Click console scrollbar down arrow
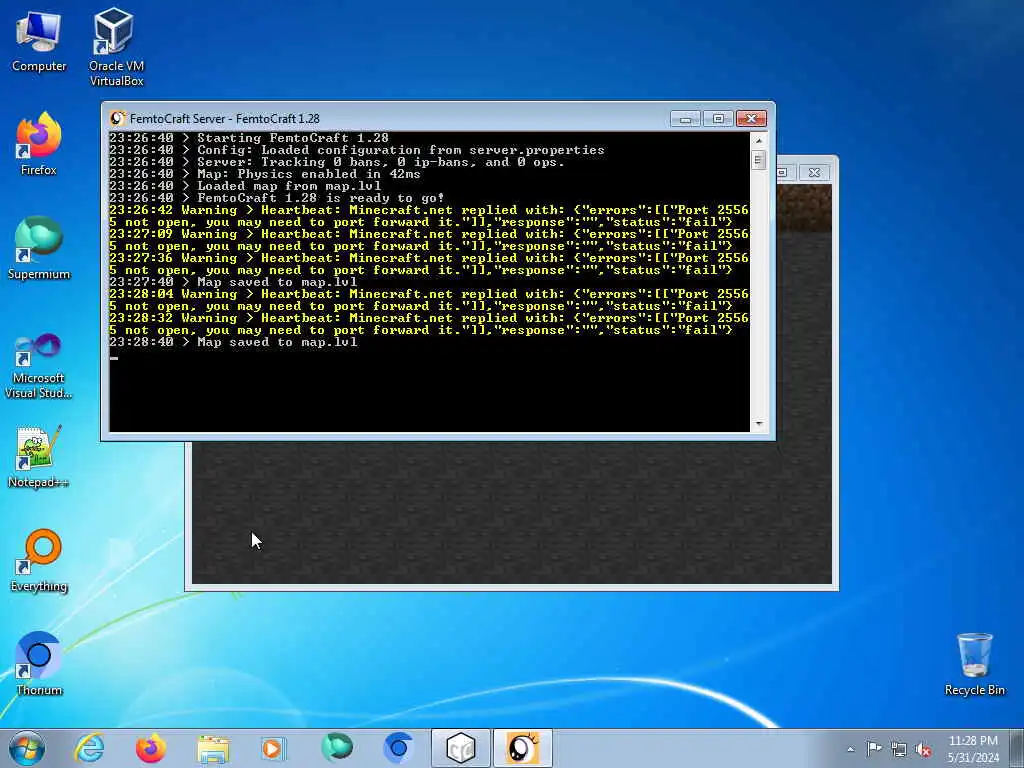The height and width of the screenshot is (768, 1024). click(758, 424)
